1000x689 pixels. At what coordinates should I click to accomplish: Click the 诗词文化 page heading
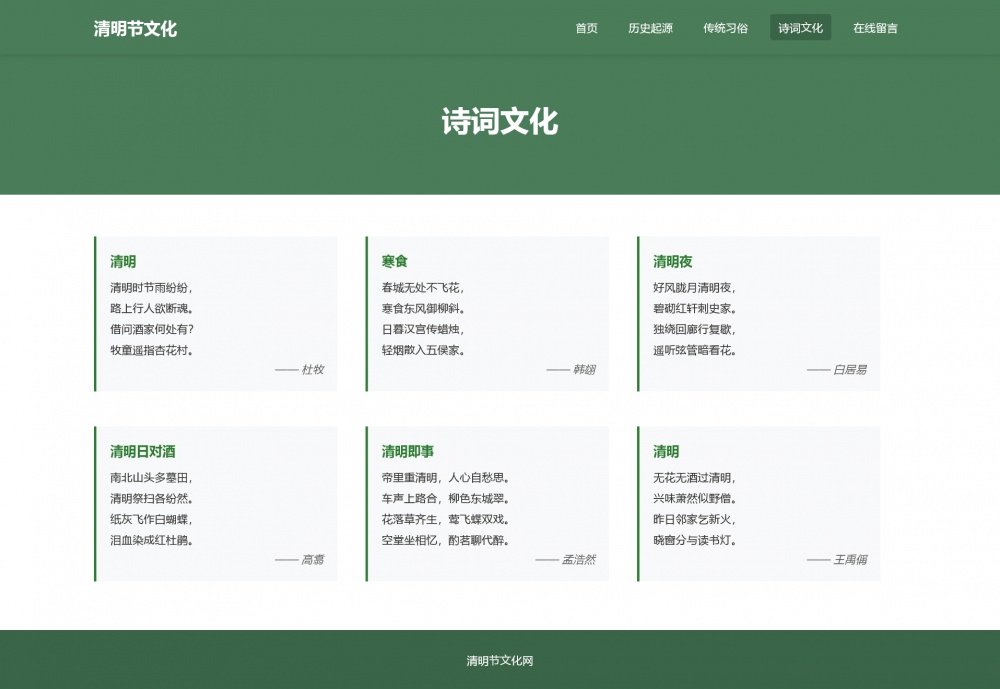pos(500,122)
